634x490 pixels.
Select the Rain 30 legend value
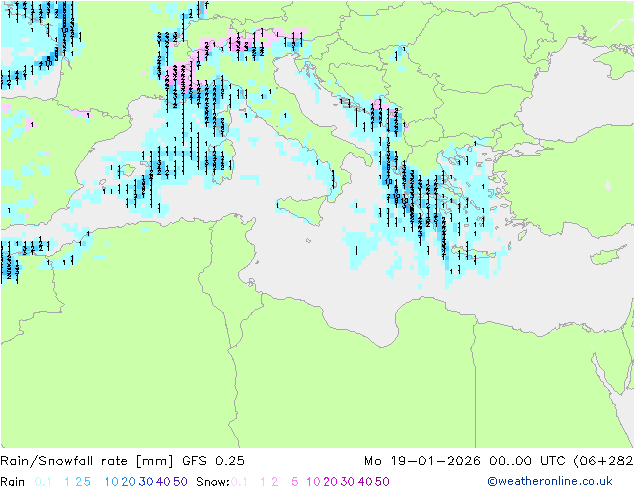[x=146, y=482]
